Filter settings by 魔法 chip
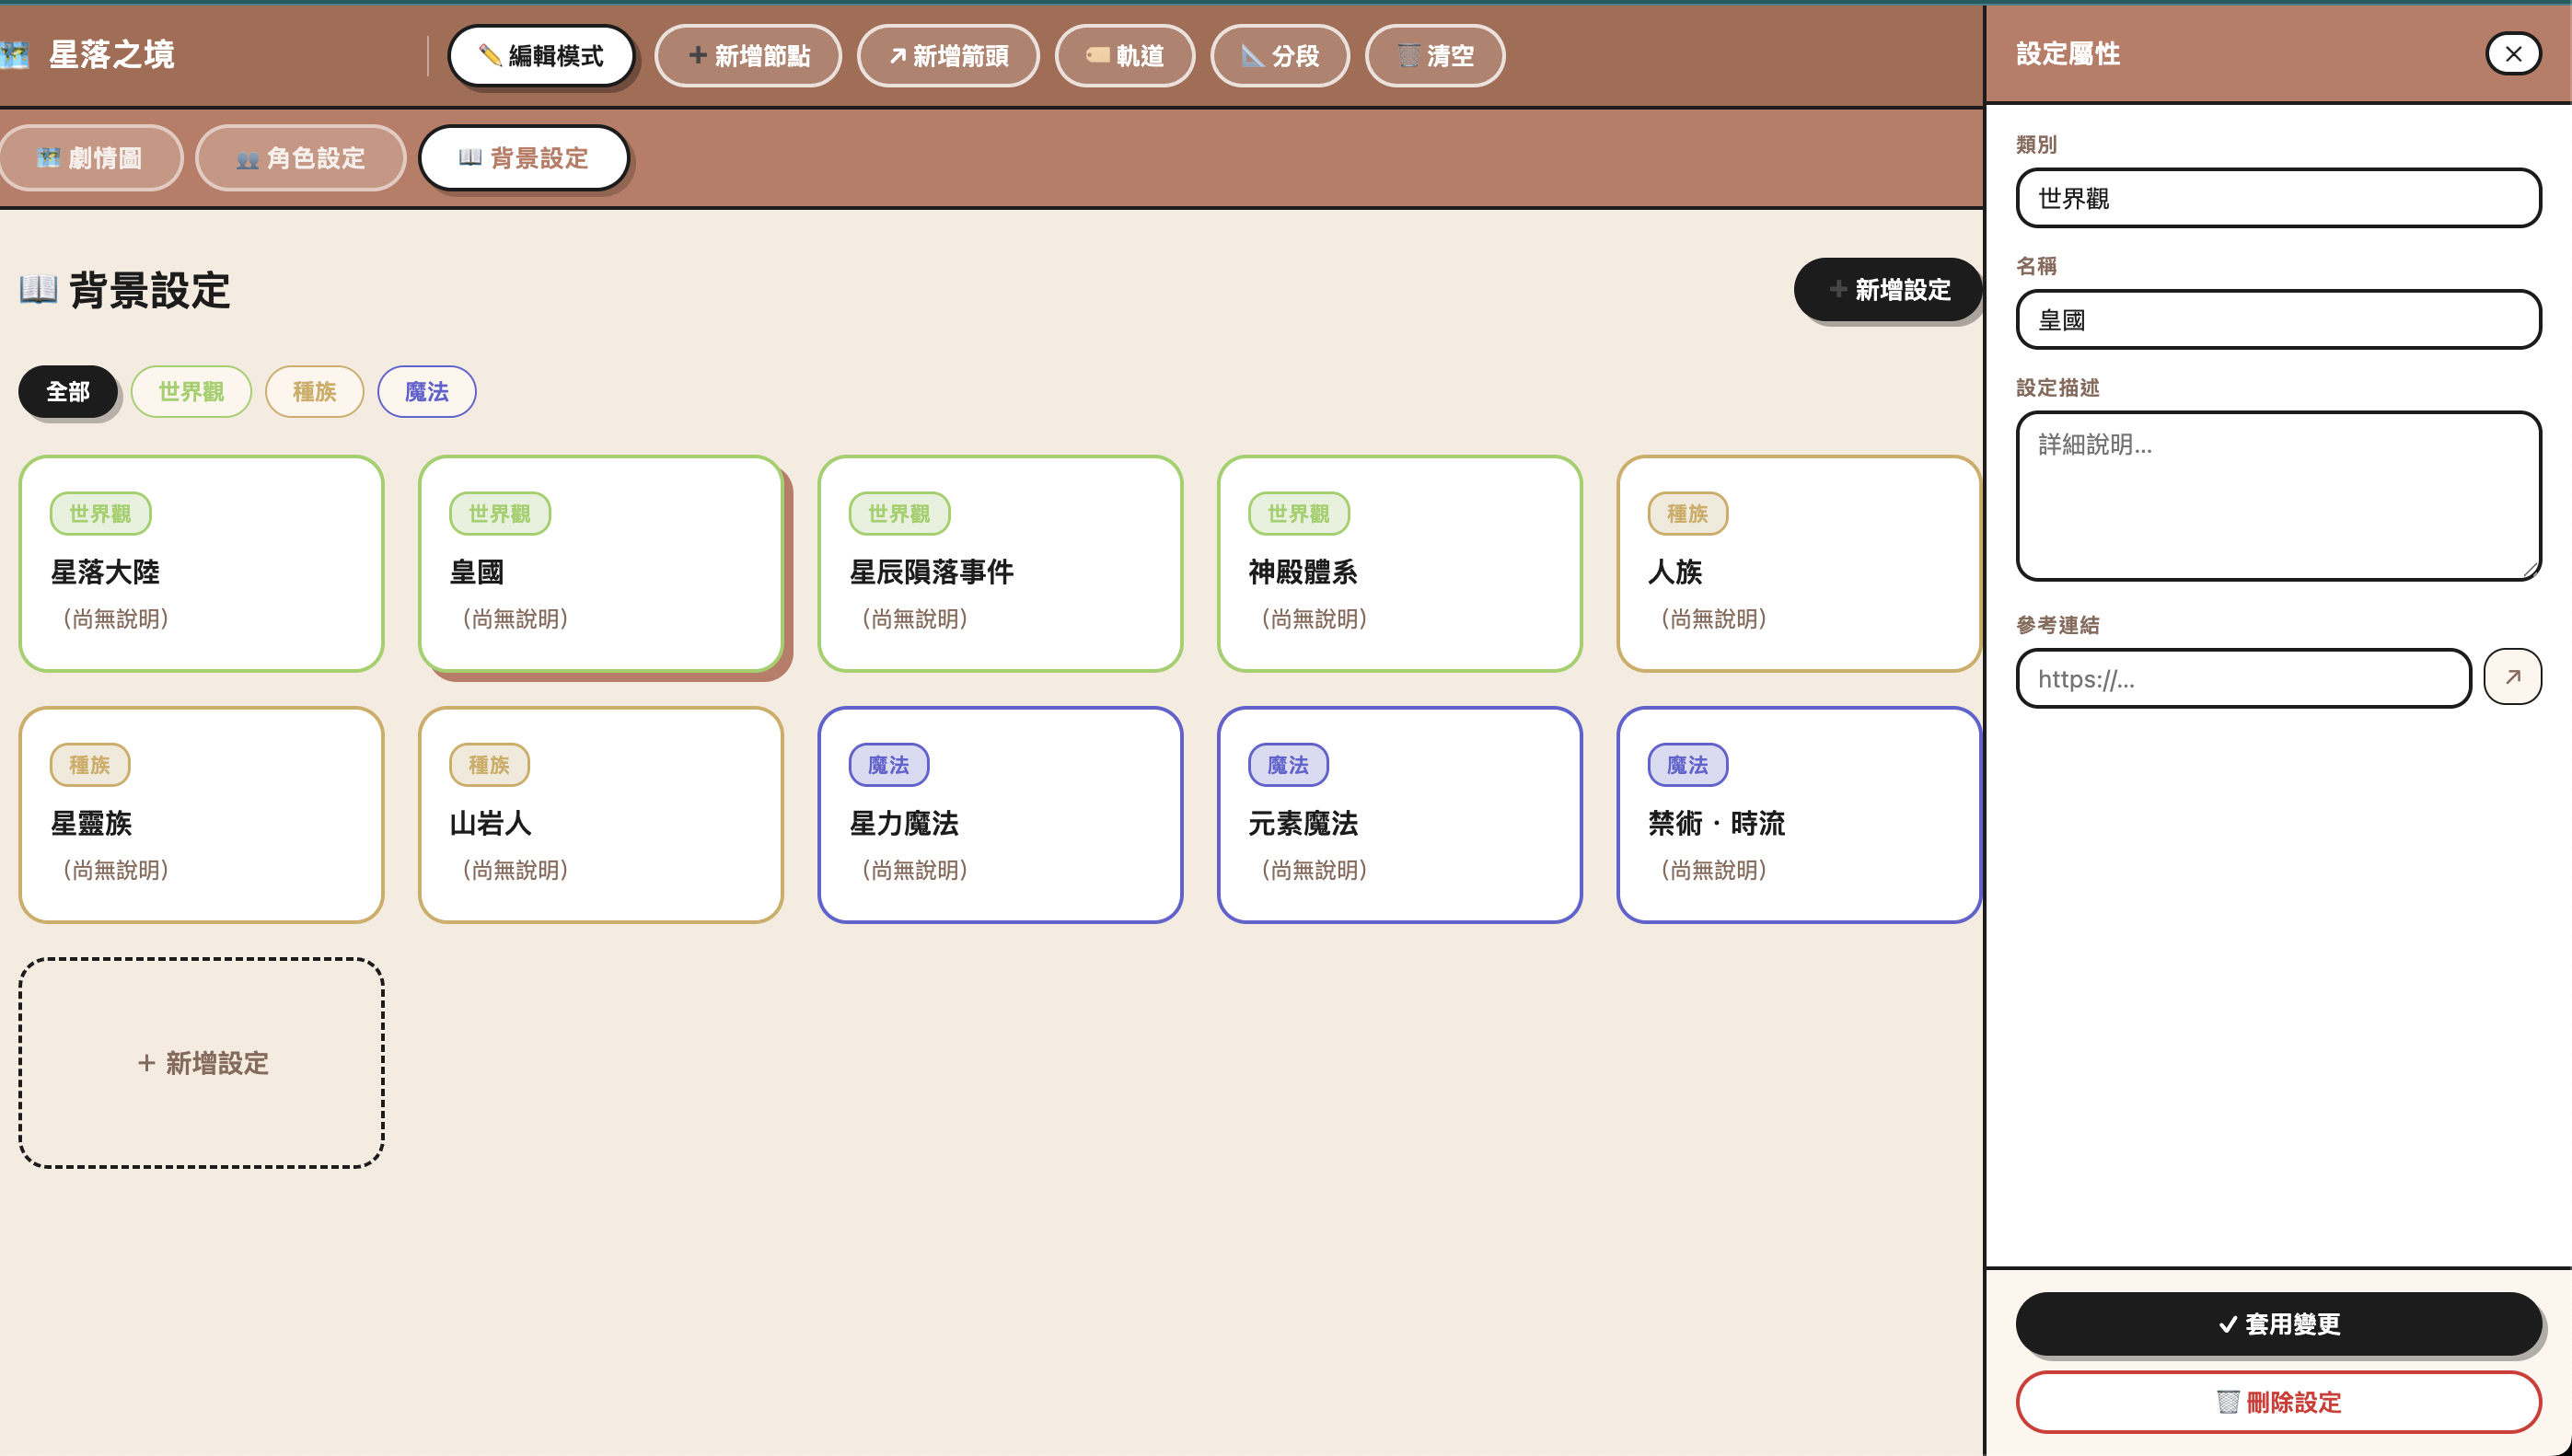The image size is (2572, 1456). pyautogui.click(x=426, y=392)
